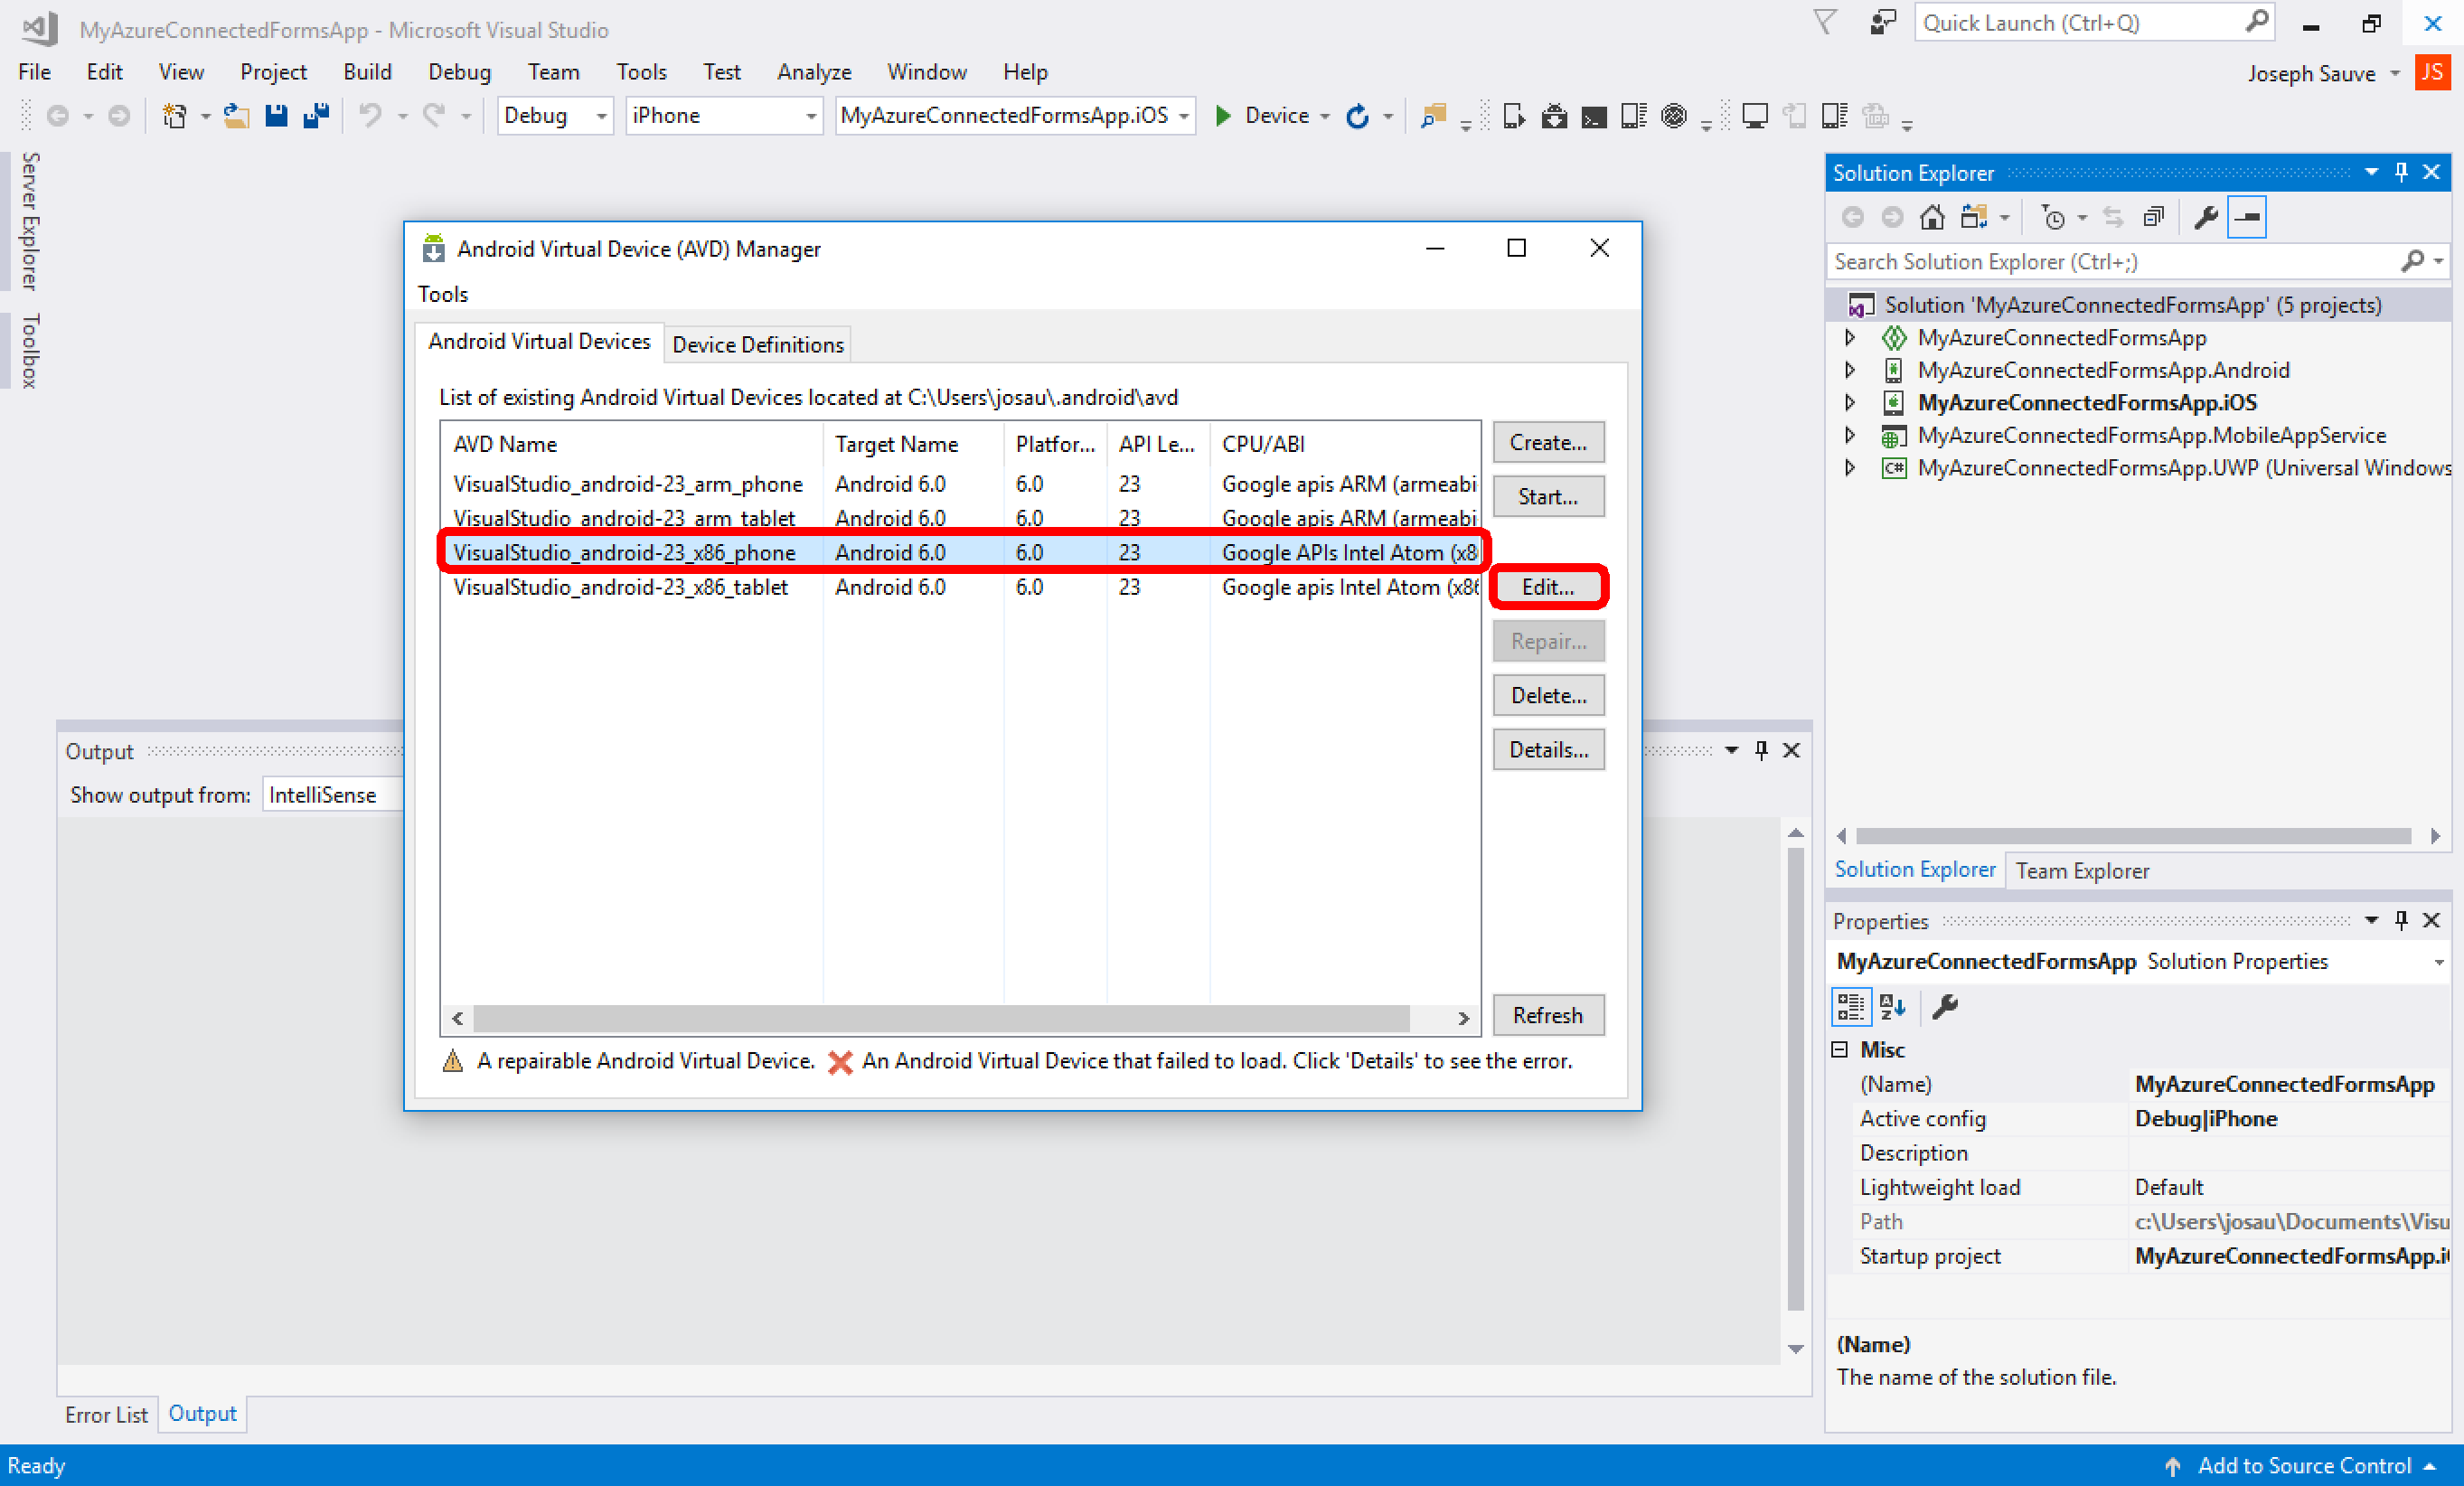Switch to the Error List tab
Screen dimensions: 2464x1486
(x=106, y=1414)
